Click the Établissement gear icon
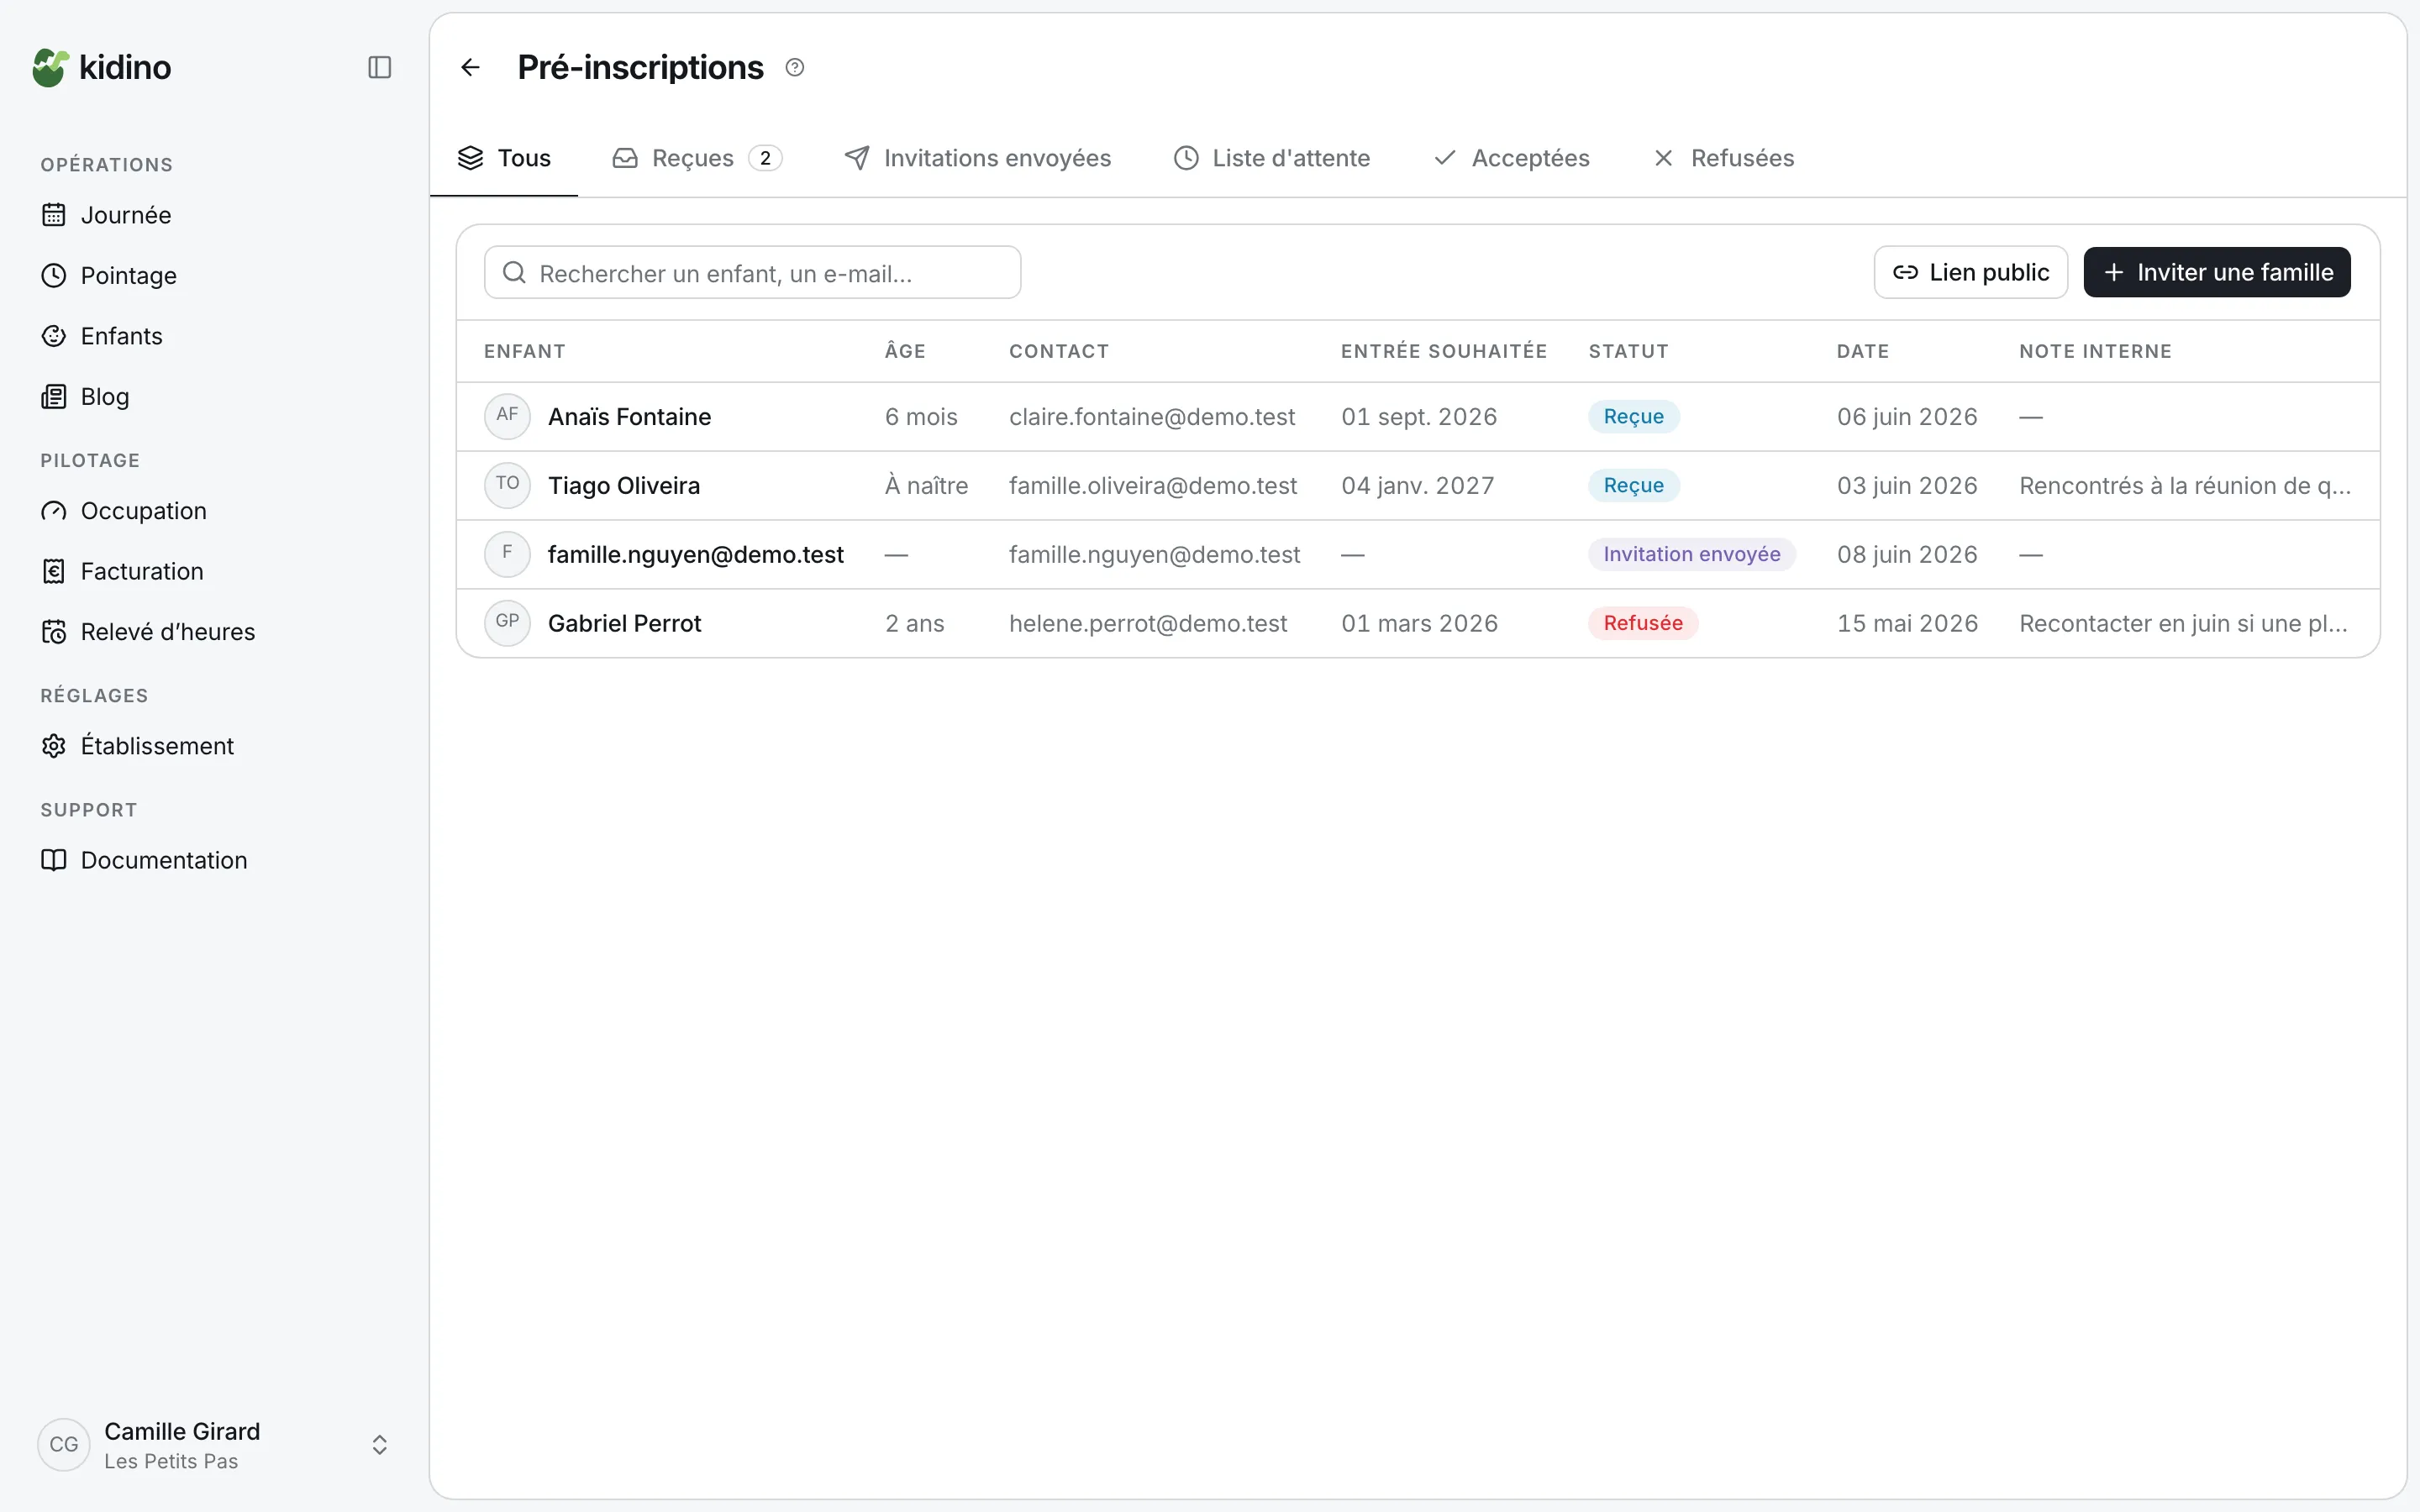This screenshot has height=1512, width=2420. (54, 746)
